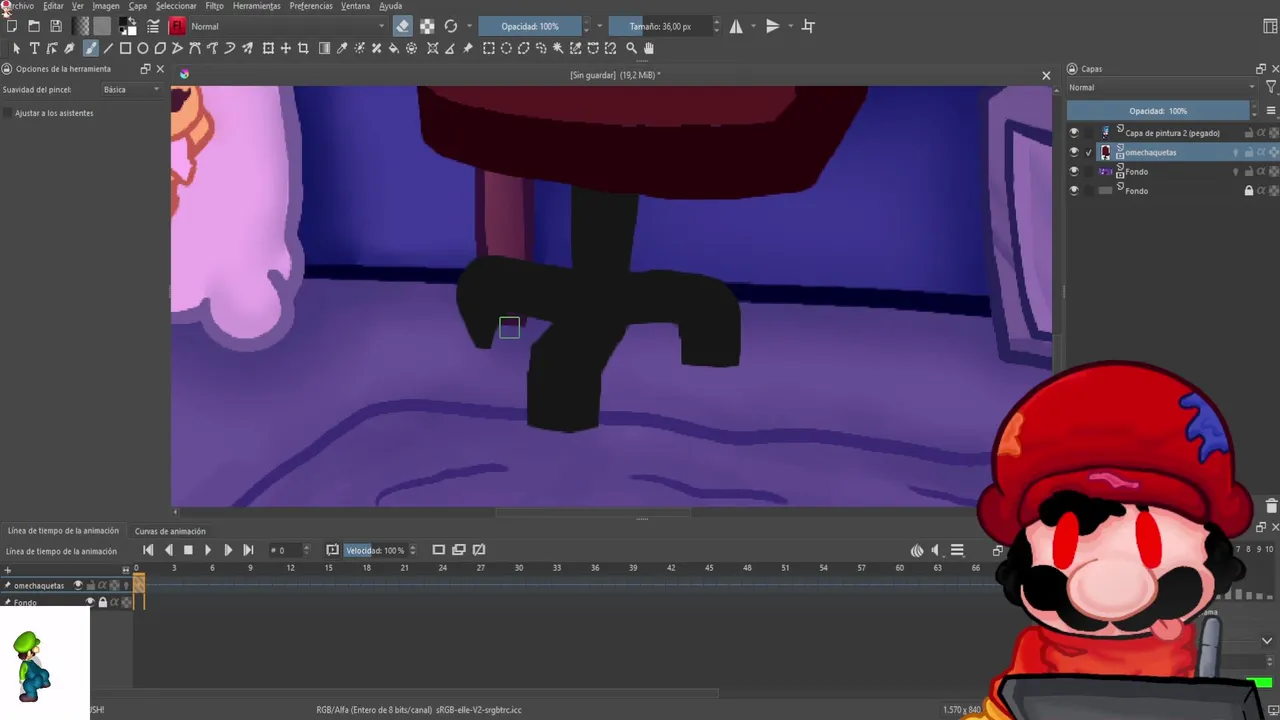1280x720 pixels.
Task: Select the Crop tool
Action: 303,48
